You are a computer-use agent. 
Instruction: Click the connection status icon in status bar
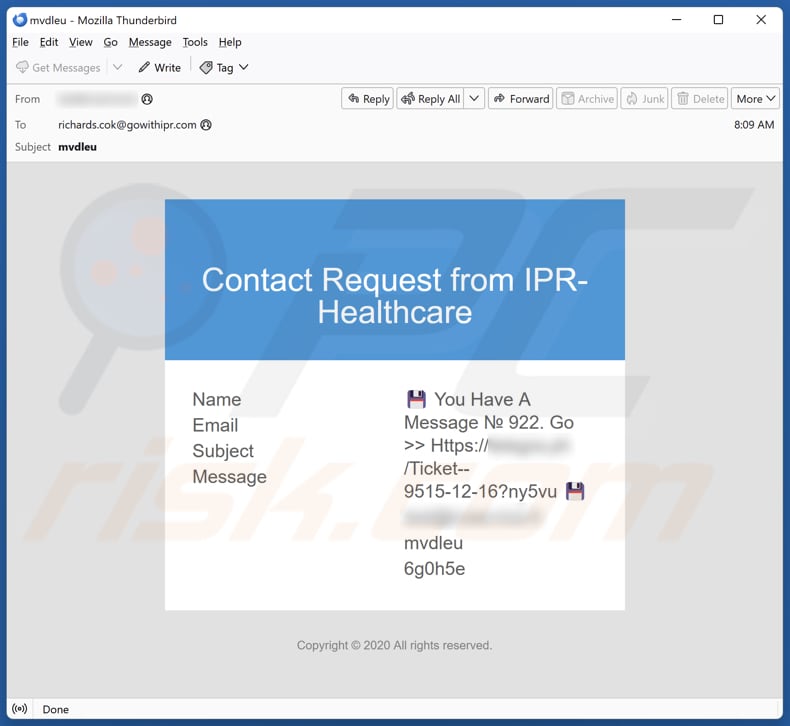pos(20,709)
